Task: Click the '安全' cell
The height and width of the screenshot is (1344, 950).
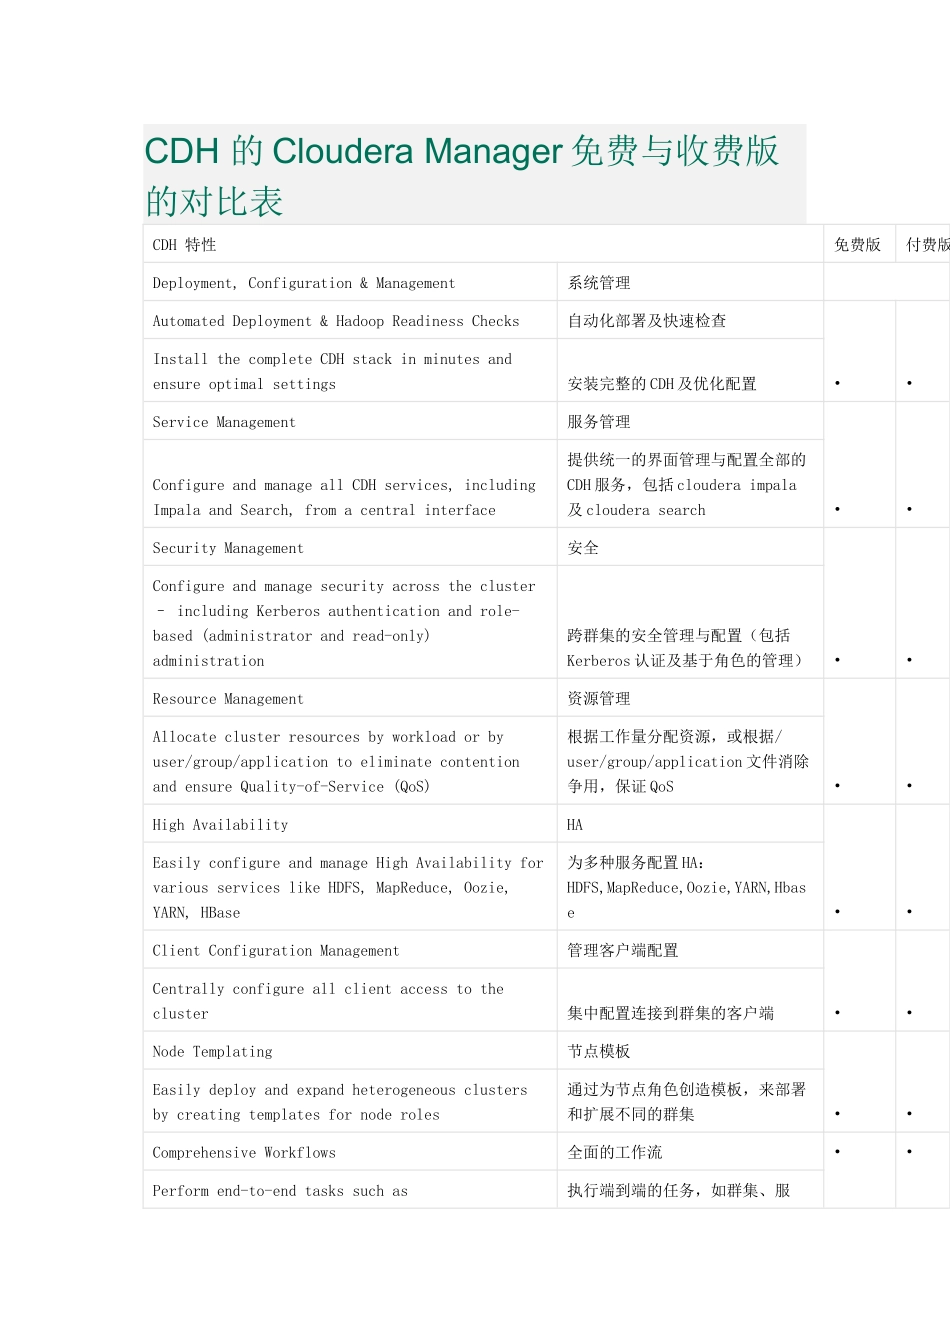Action: 690,548
